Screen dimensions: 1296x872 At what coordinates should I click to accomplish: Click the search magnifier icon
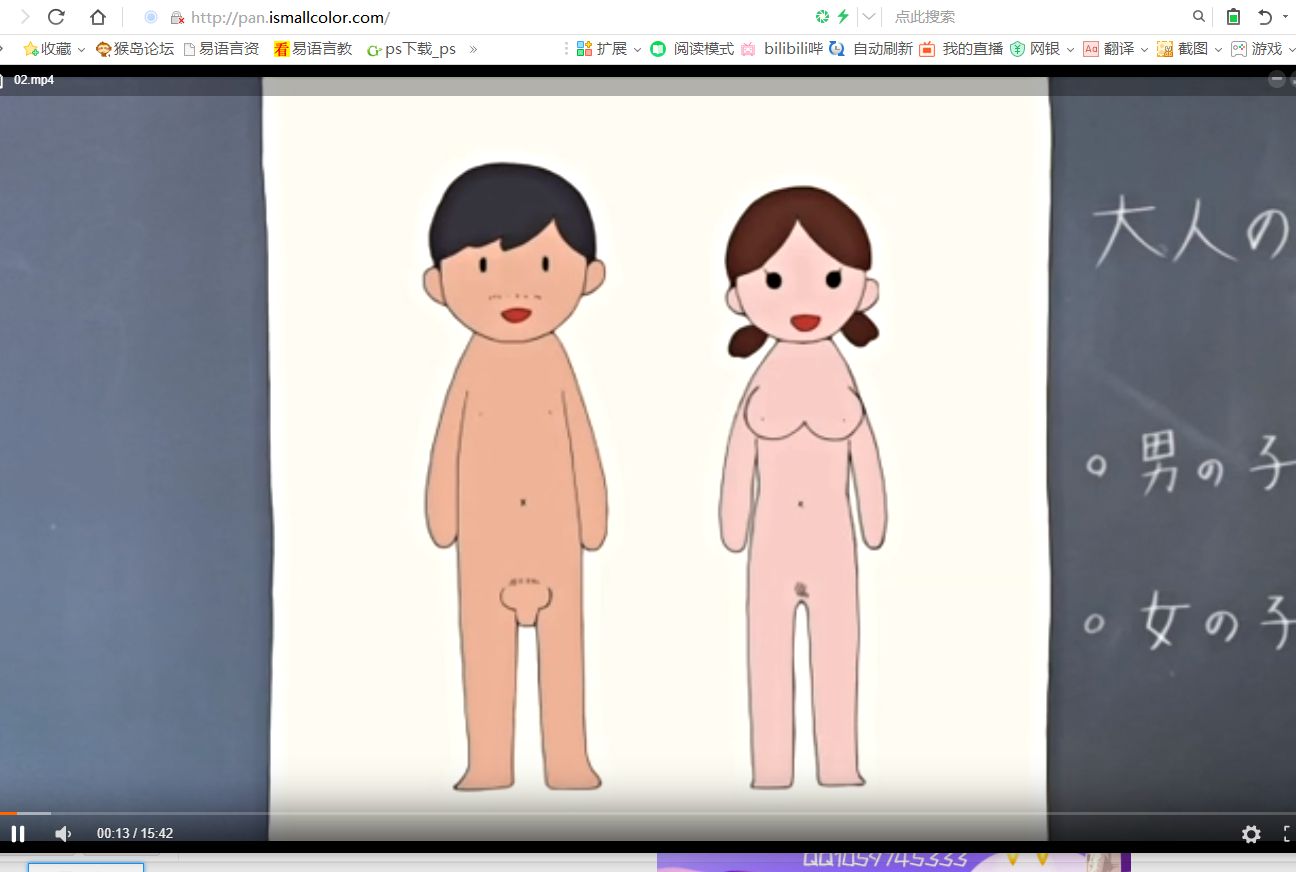(1198, 17)
